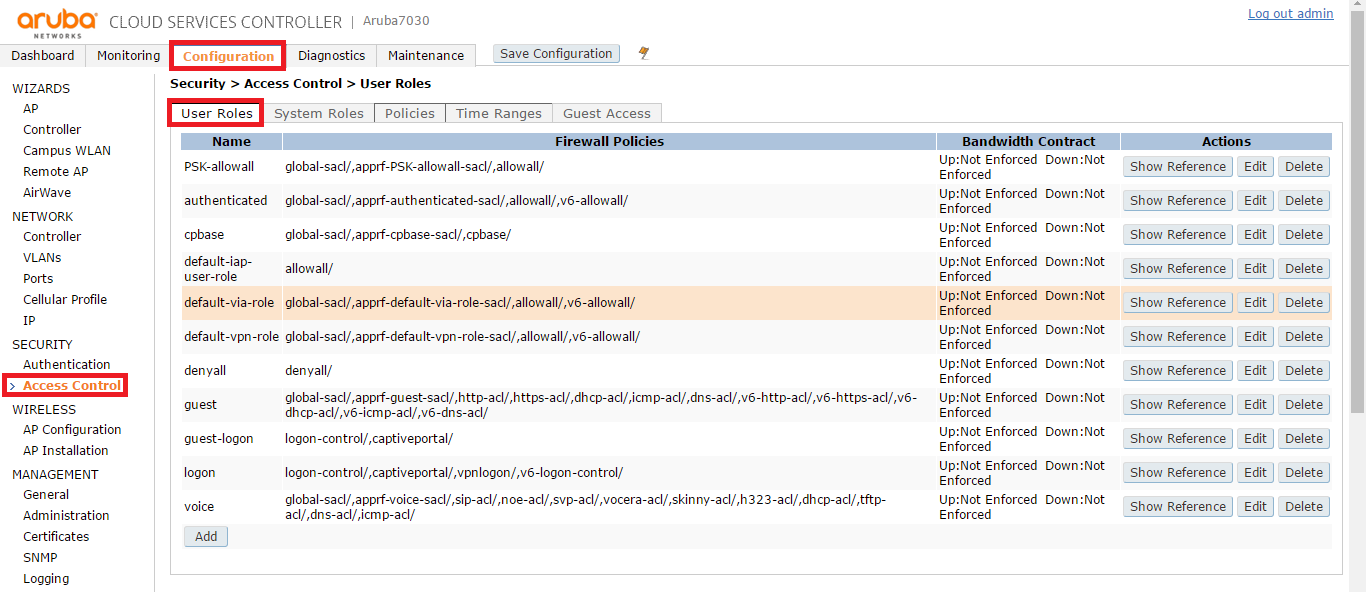Open Cellular Profile in sidebar
This screenshot has height=592, width=1366.
[x=65, y=299]
